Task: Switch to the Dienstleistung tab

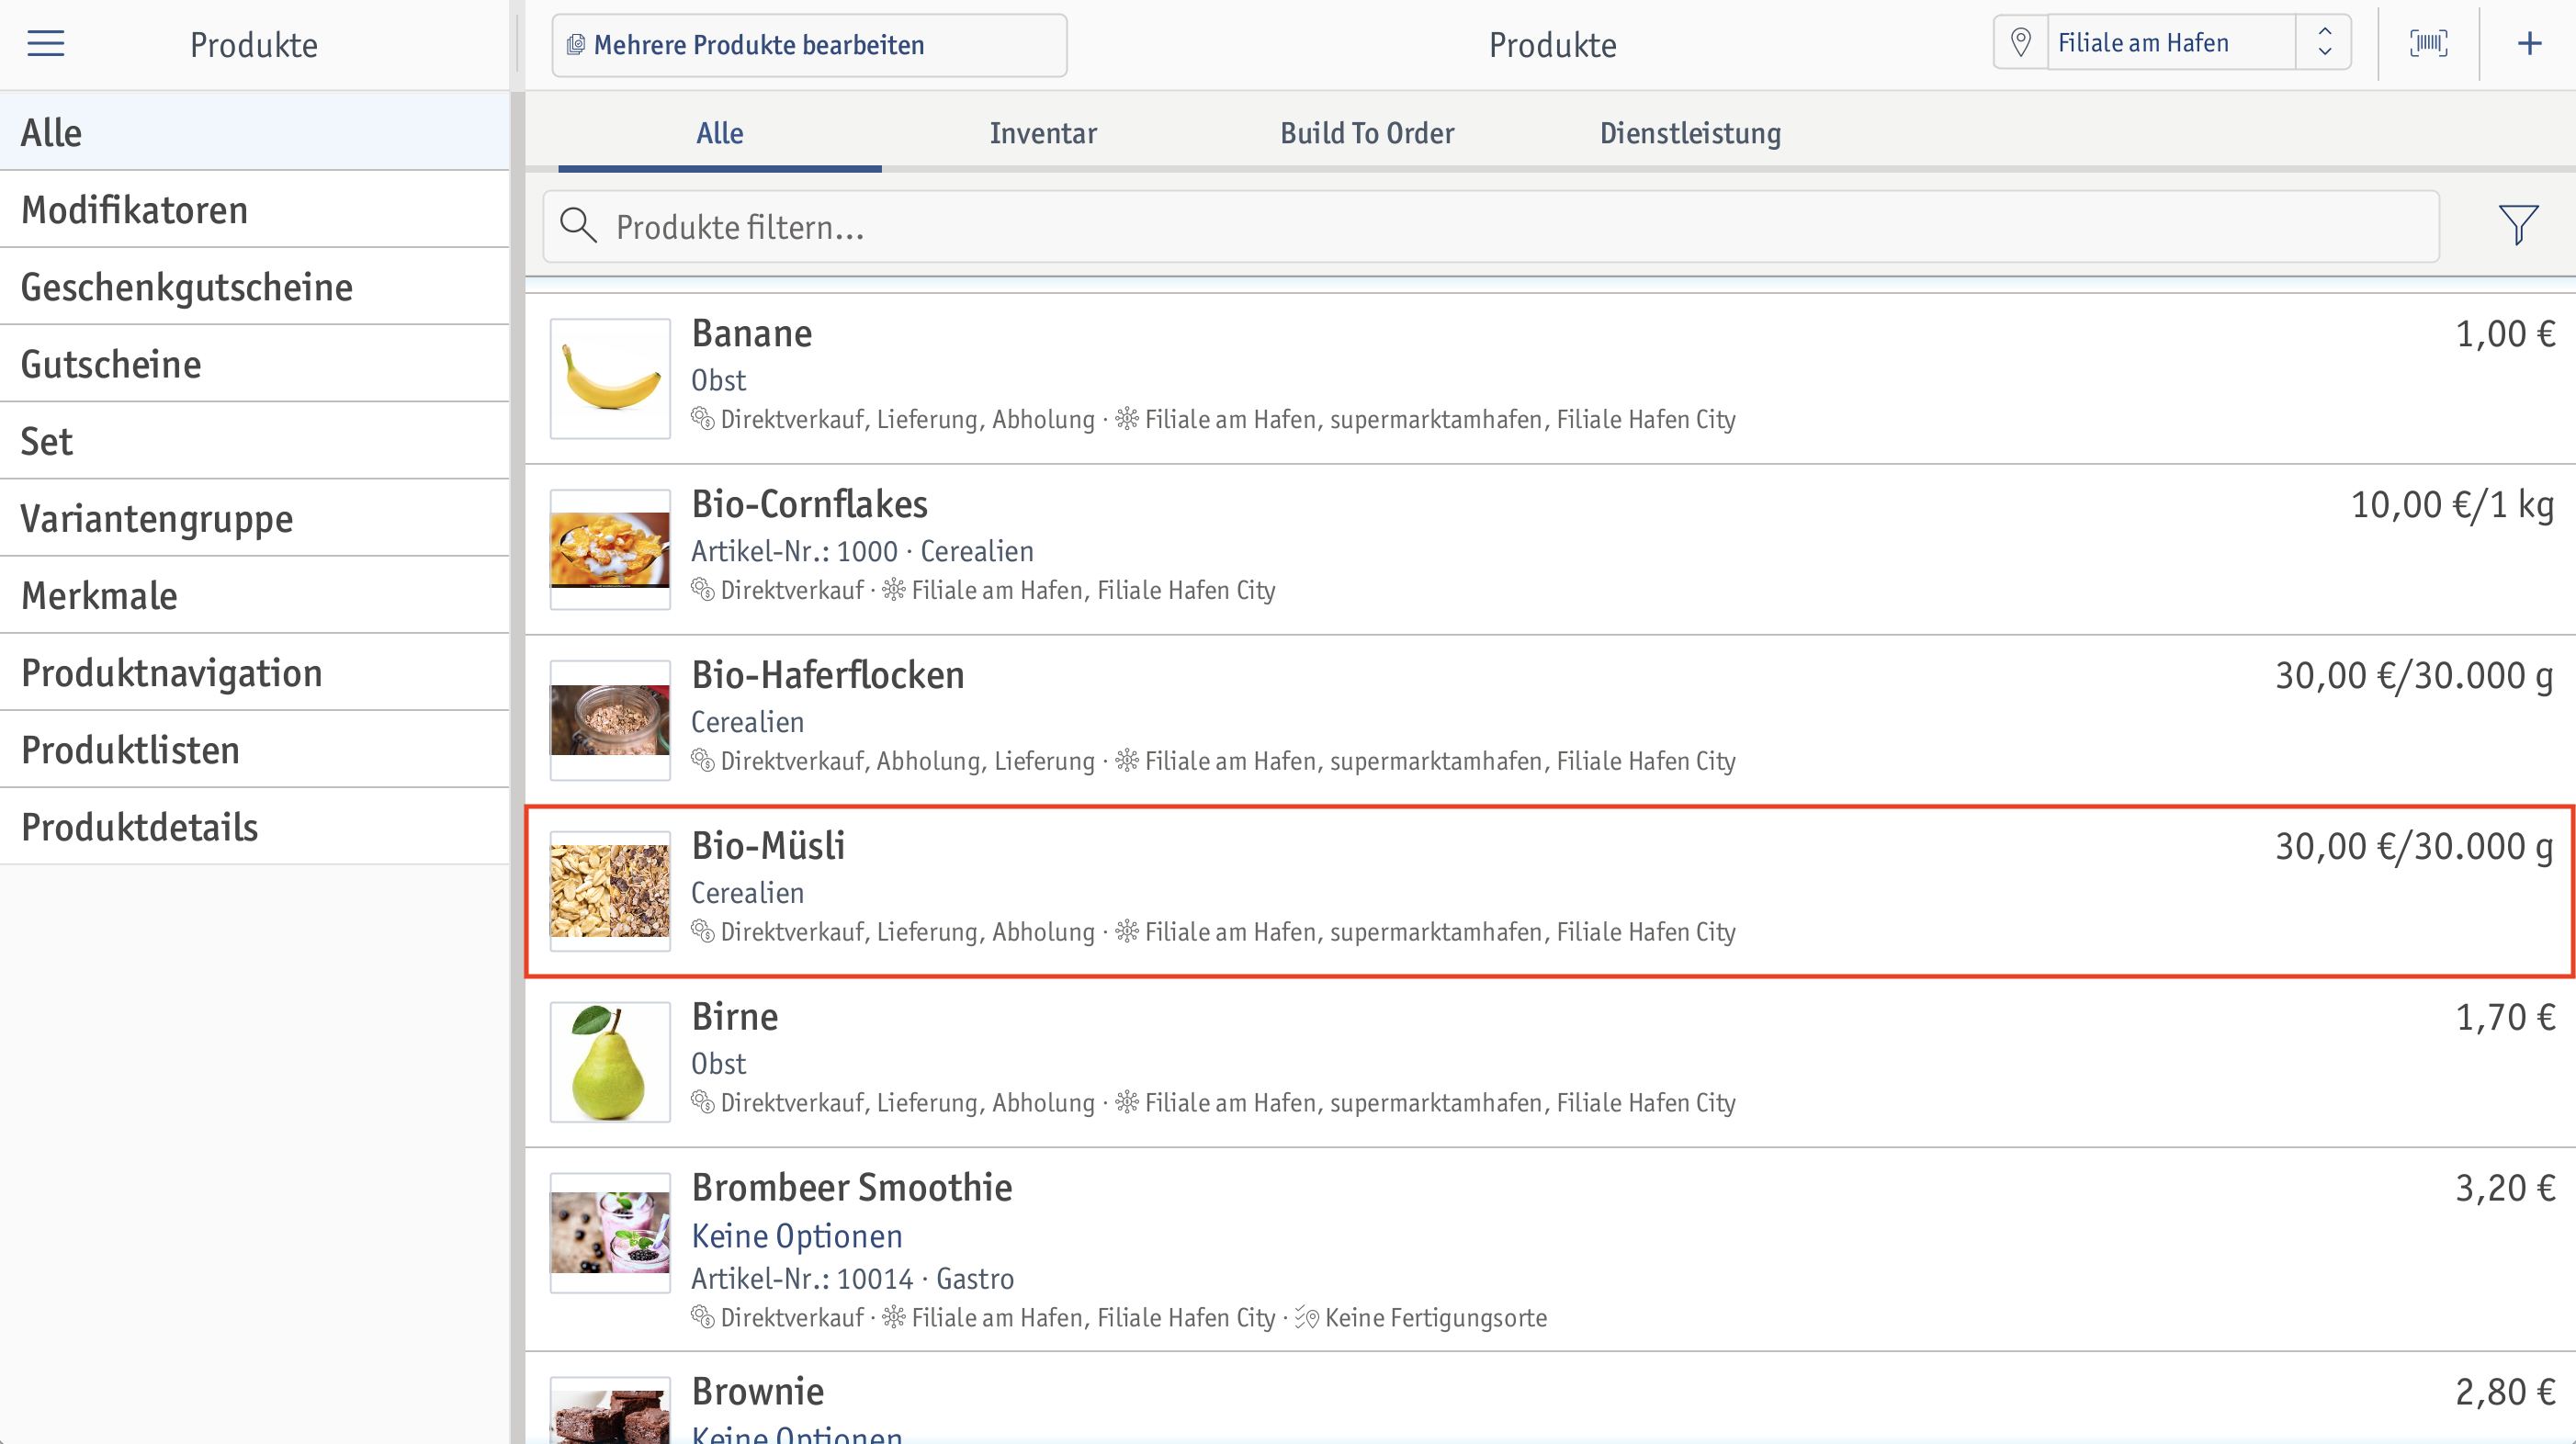Action: pos(1690,133)
